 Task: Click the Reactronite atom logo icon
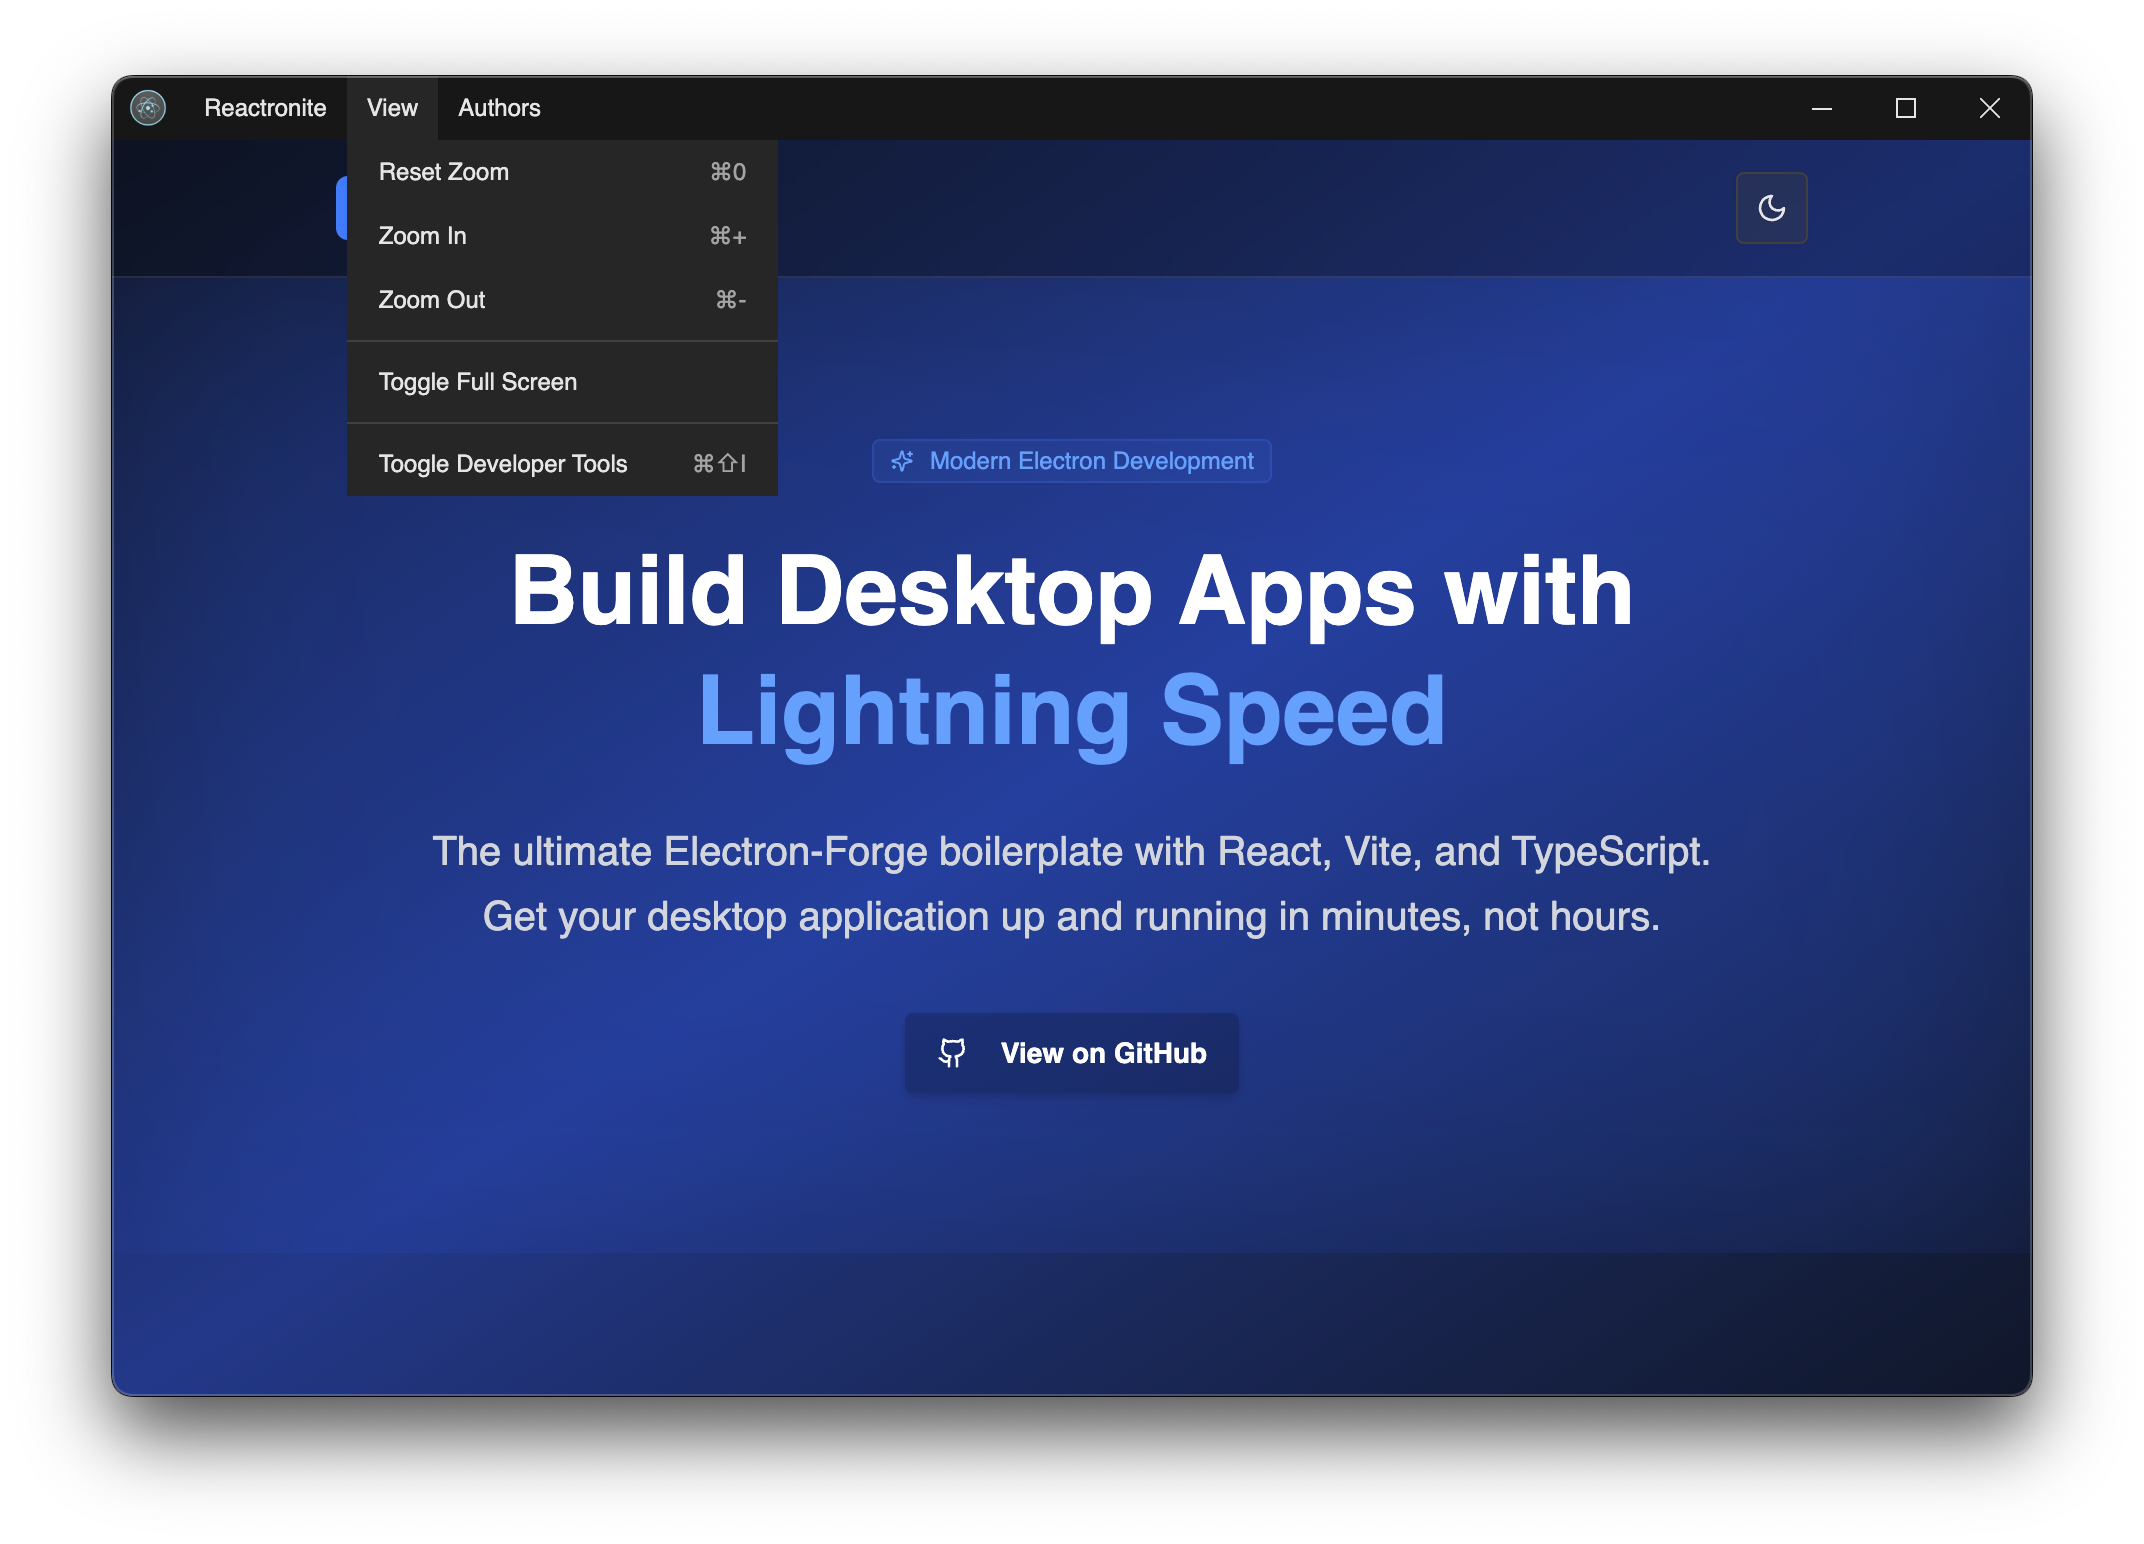pyautogui.click(x=148, y=108)
